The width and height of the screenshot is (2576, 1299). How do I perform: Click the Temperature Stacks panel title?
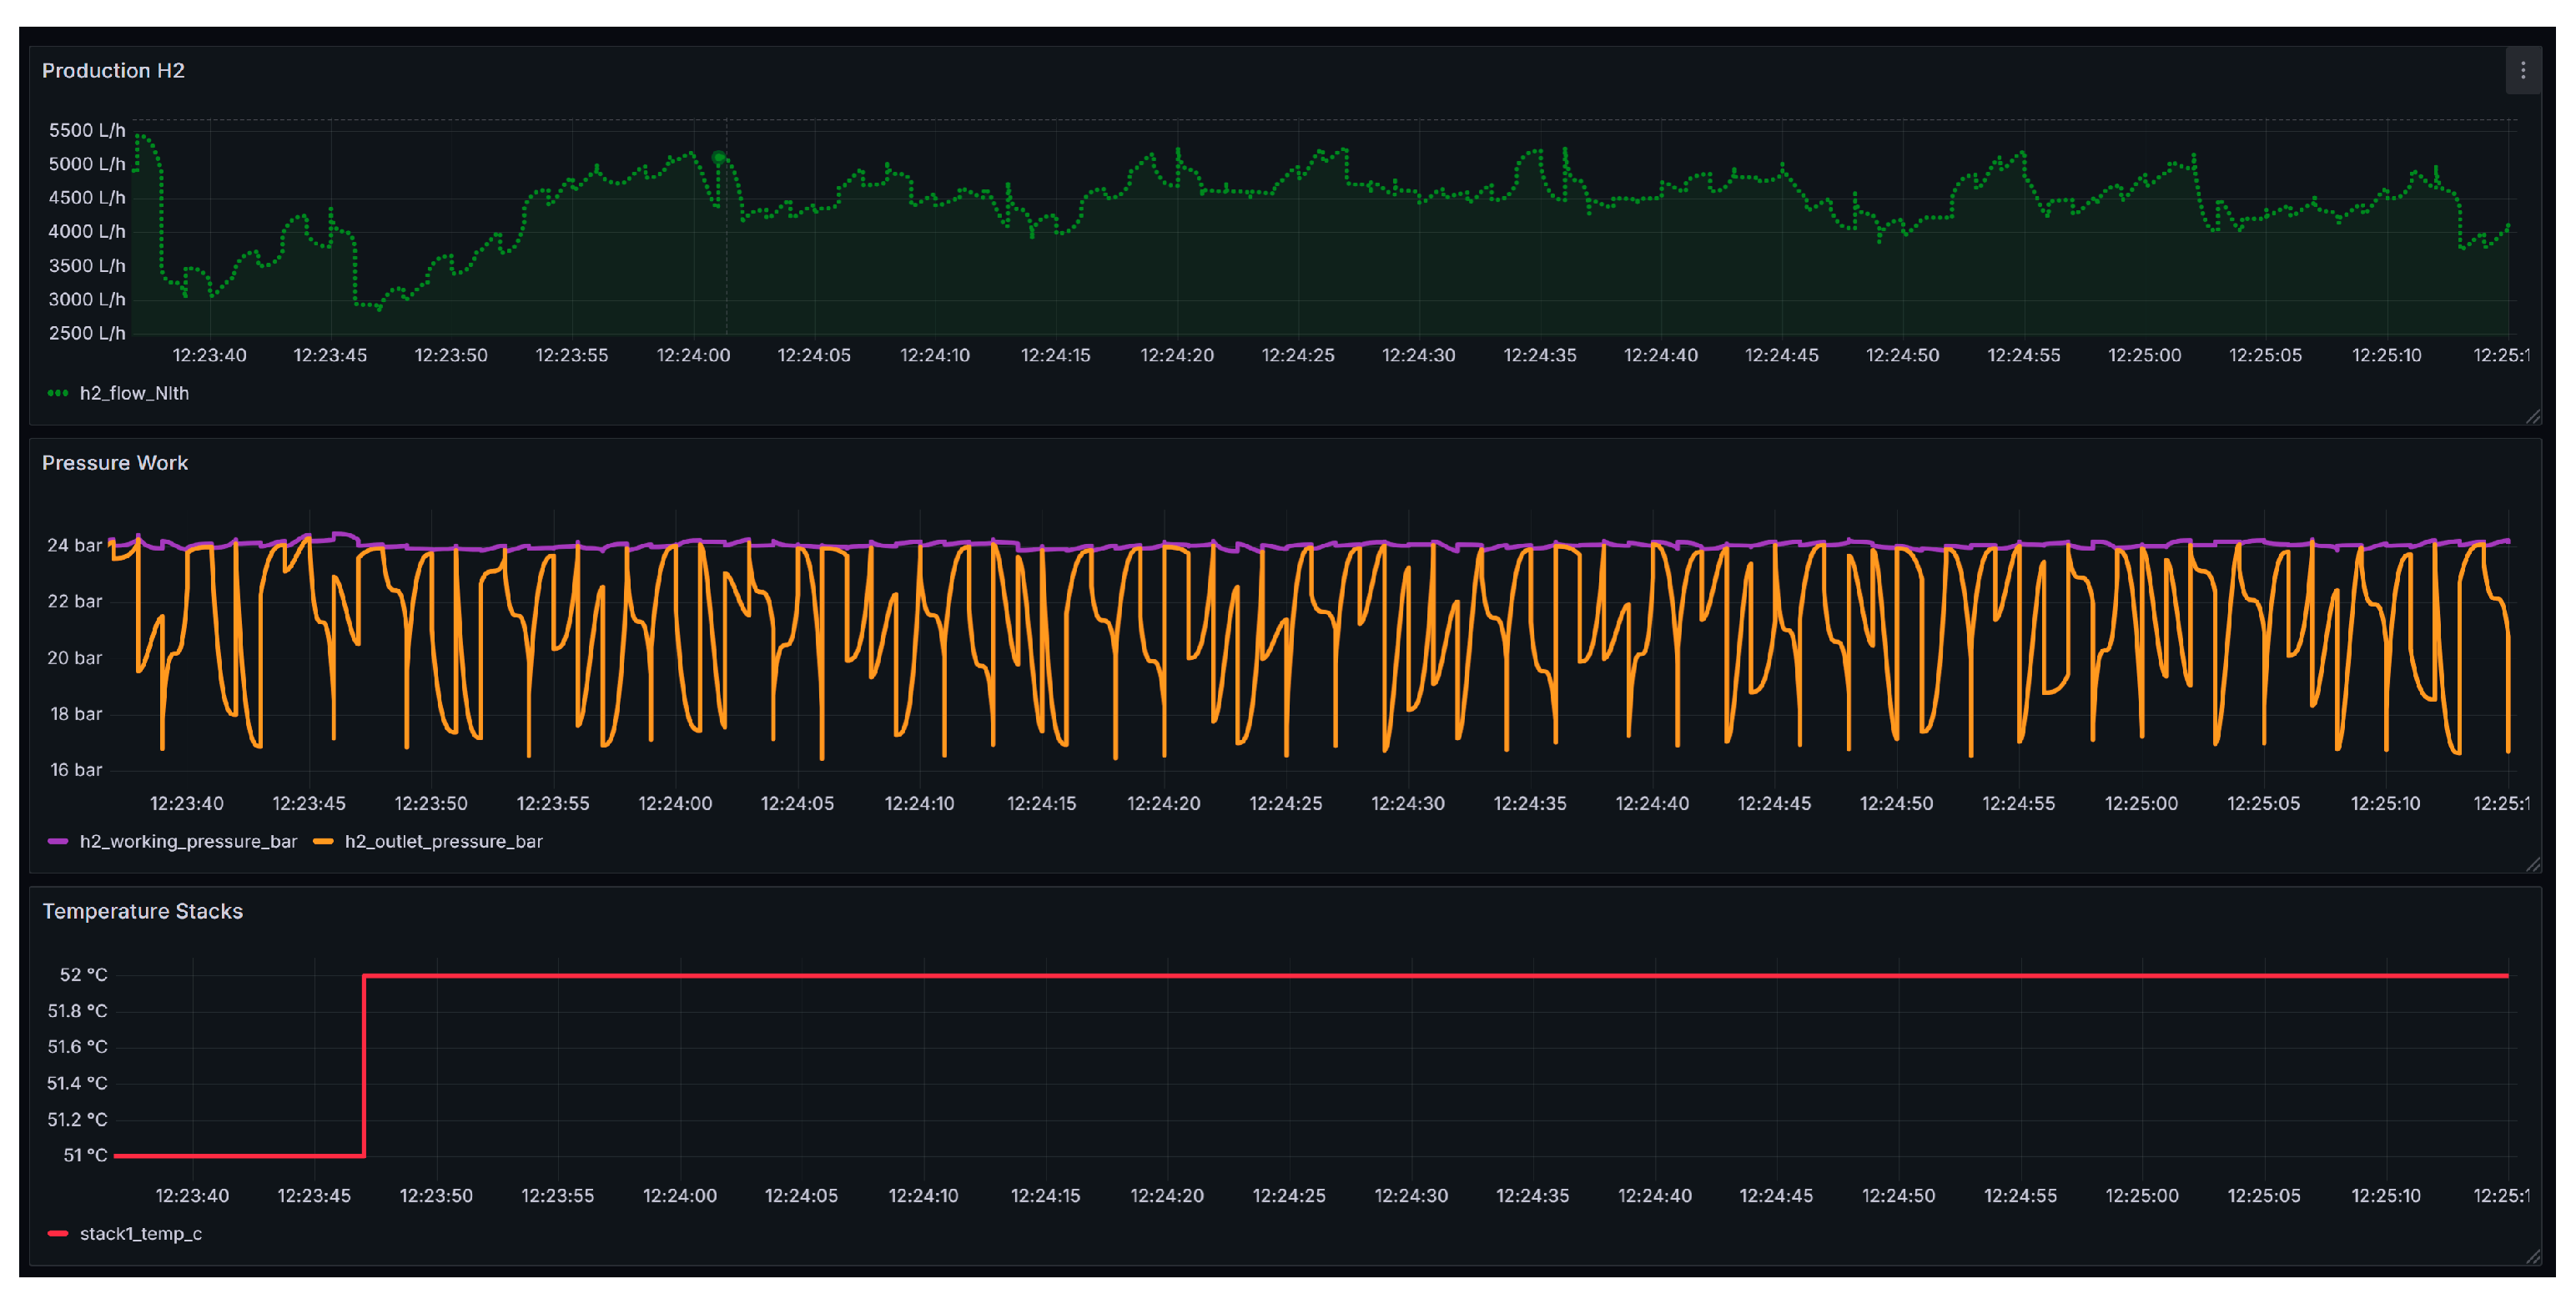pyautogui.click(x=142, y=911)
